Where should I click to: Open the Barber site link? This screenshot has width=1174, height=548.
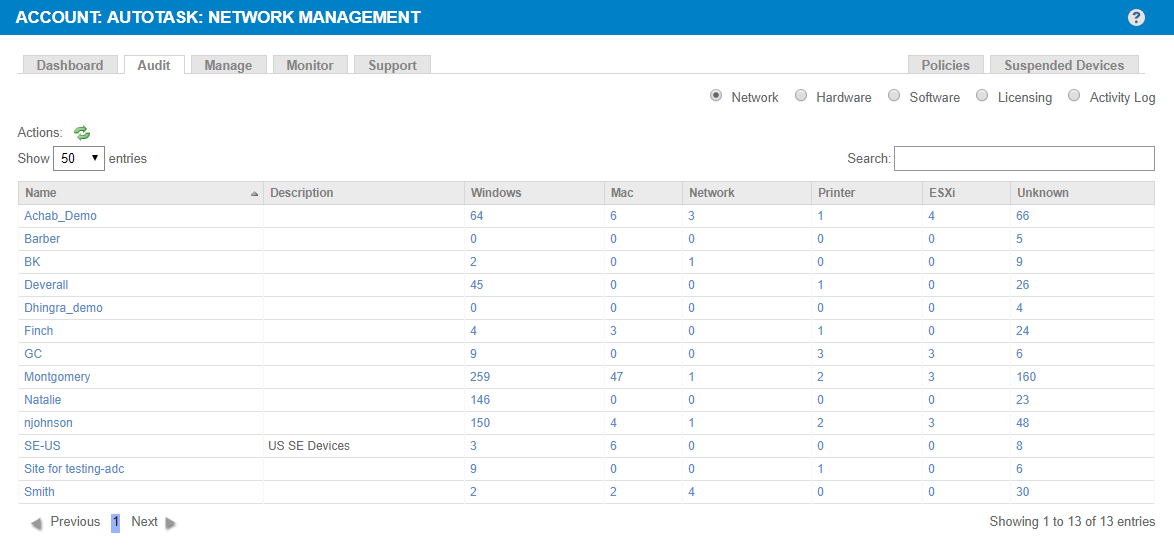(x=42, y=239)
